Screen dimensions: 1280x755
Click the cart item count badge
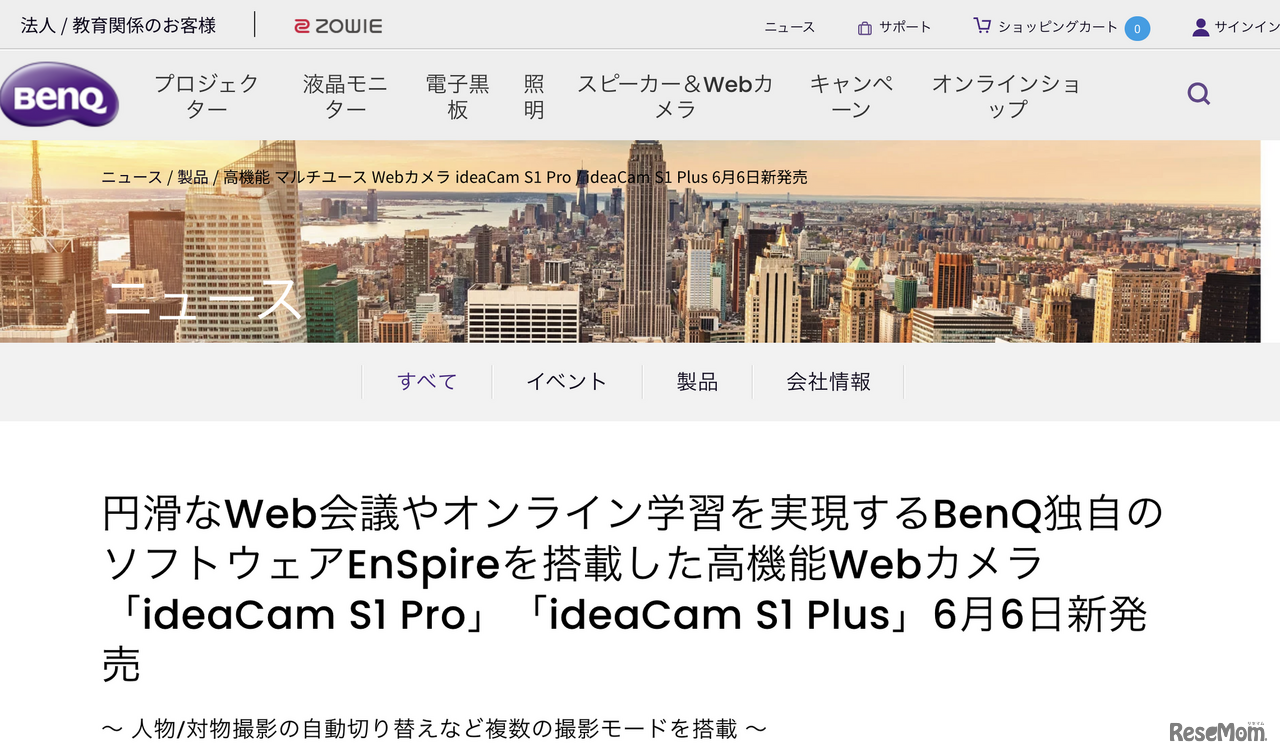pyautogui.click(x=1137, y=28)
